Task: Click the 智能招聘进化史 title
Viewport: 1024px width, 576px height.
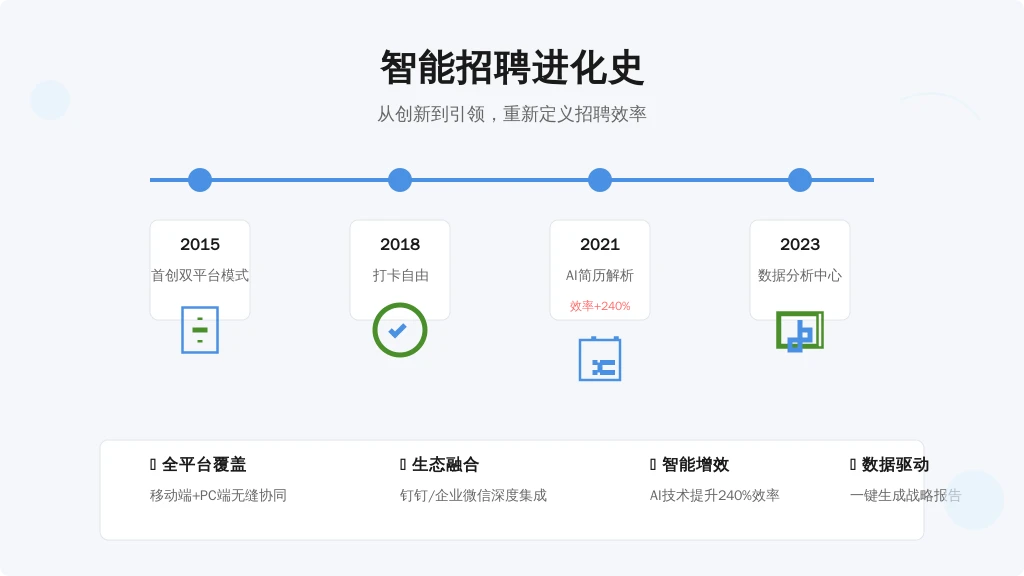Action: pyautogui.click(x=512, y=68)
